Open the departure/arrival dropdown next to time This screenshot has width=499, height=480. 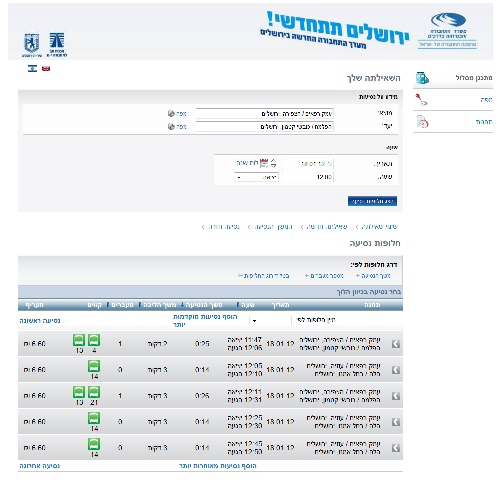(256, 177)
